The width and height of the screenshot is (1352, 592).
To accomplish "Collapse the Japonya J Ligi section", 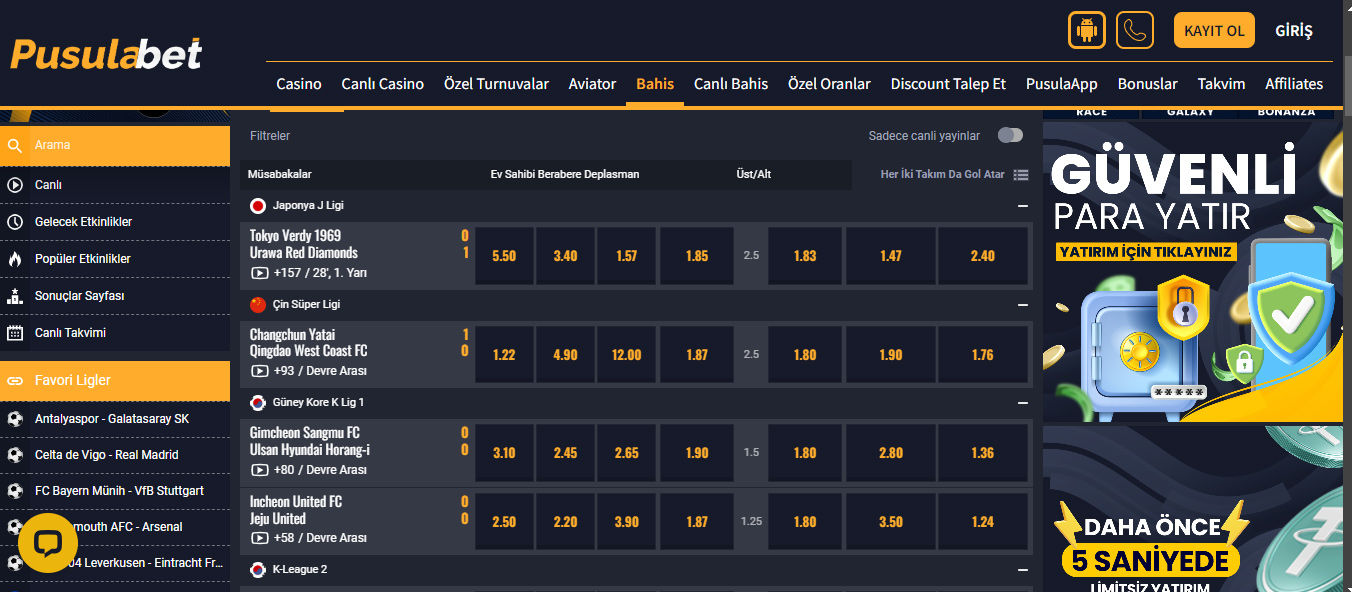I will [x=1022, y=206].
